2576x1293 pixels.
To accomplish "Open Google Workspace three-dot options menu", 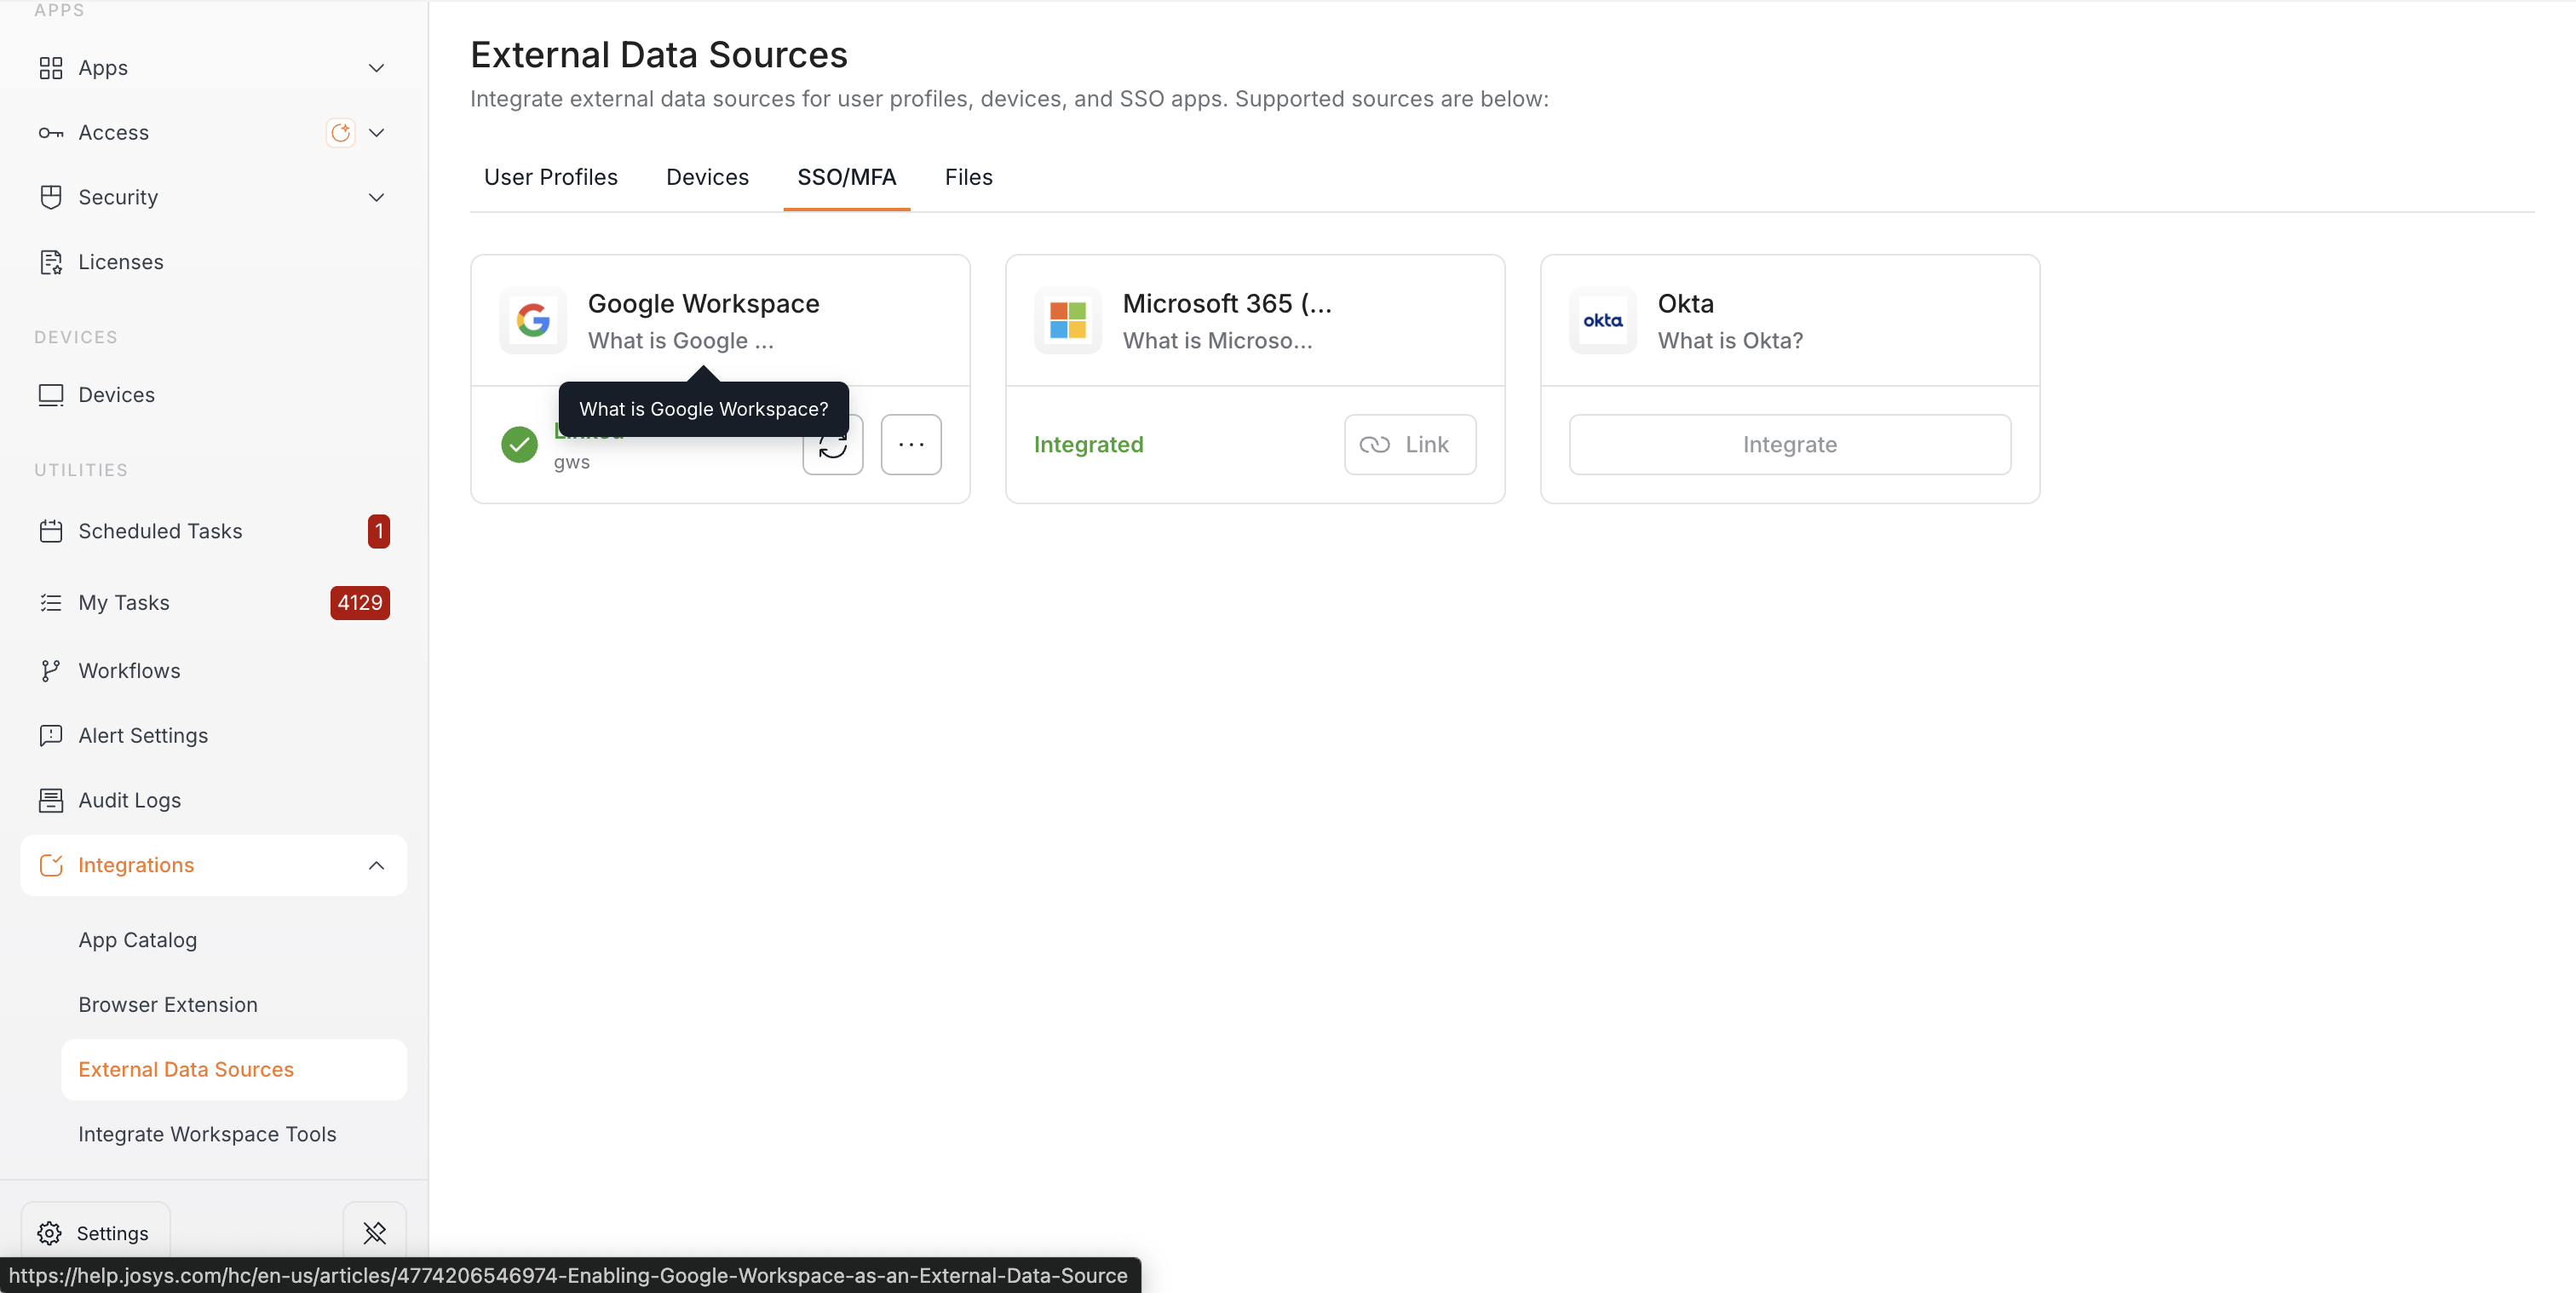I will [x=911, y=444].
